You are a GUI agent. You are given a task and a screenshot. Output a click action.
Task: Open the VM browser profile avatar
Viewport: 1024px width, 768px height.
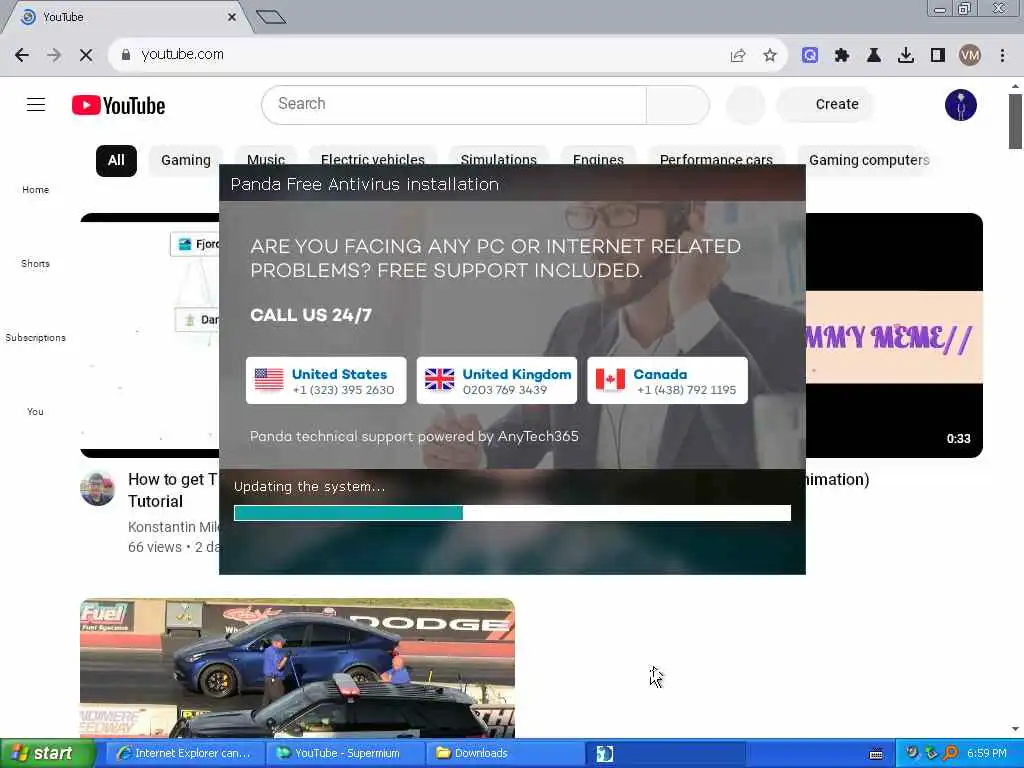click(x=970, y=56)
